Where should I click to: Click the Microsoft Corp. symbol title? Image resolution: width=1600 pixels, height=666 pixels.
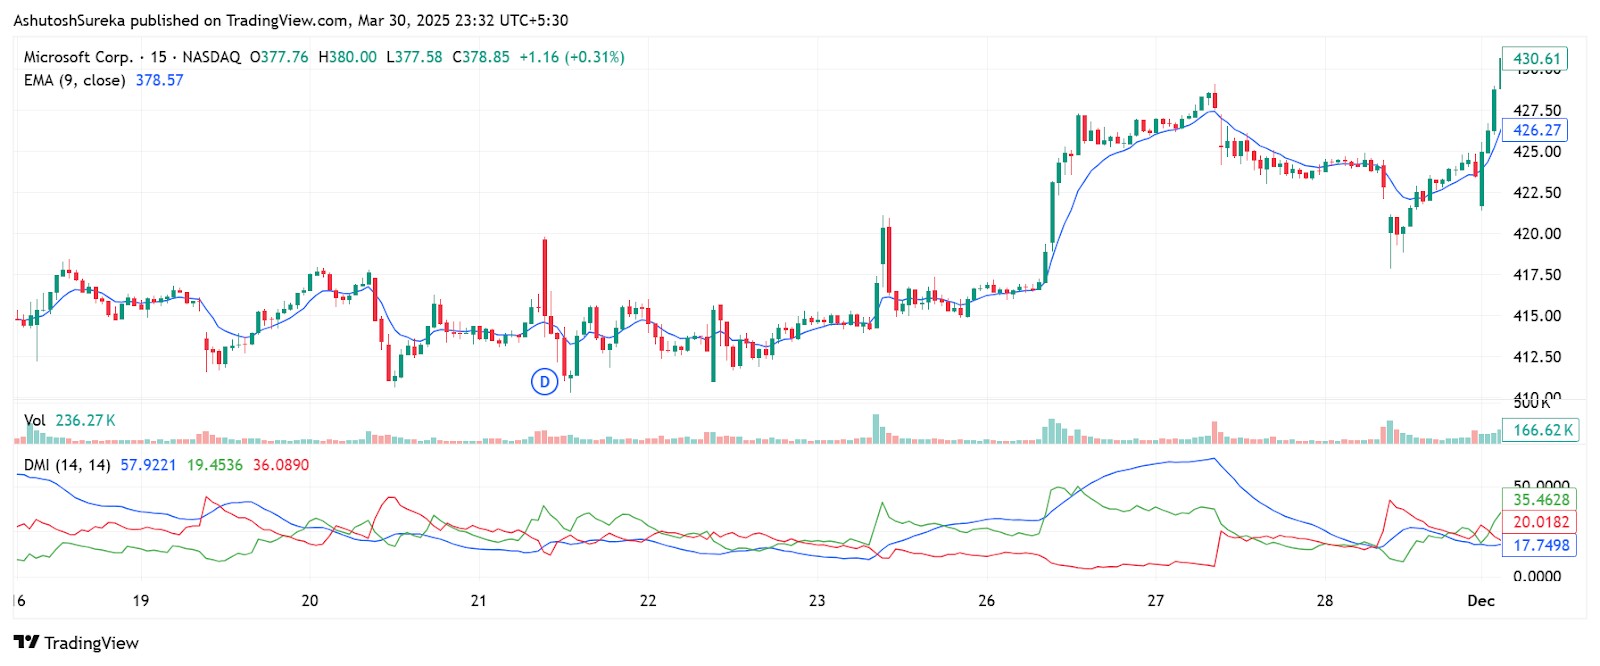[78, 57]
